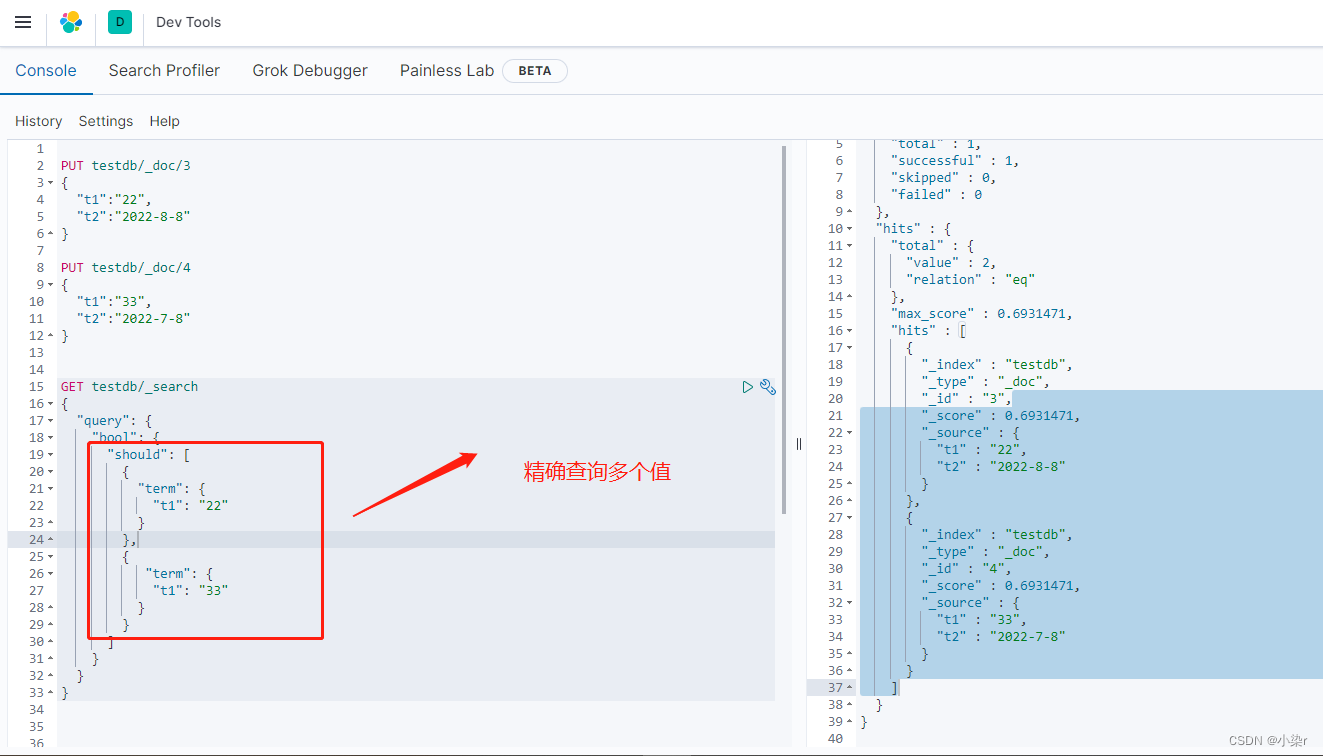Open console Settings

click(106, 121)
